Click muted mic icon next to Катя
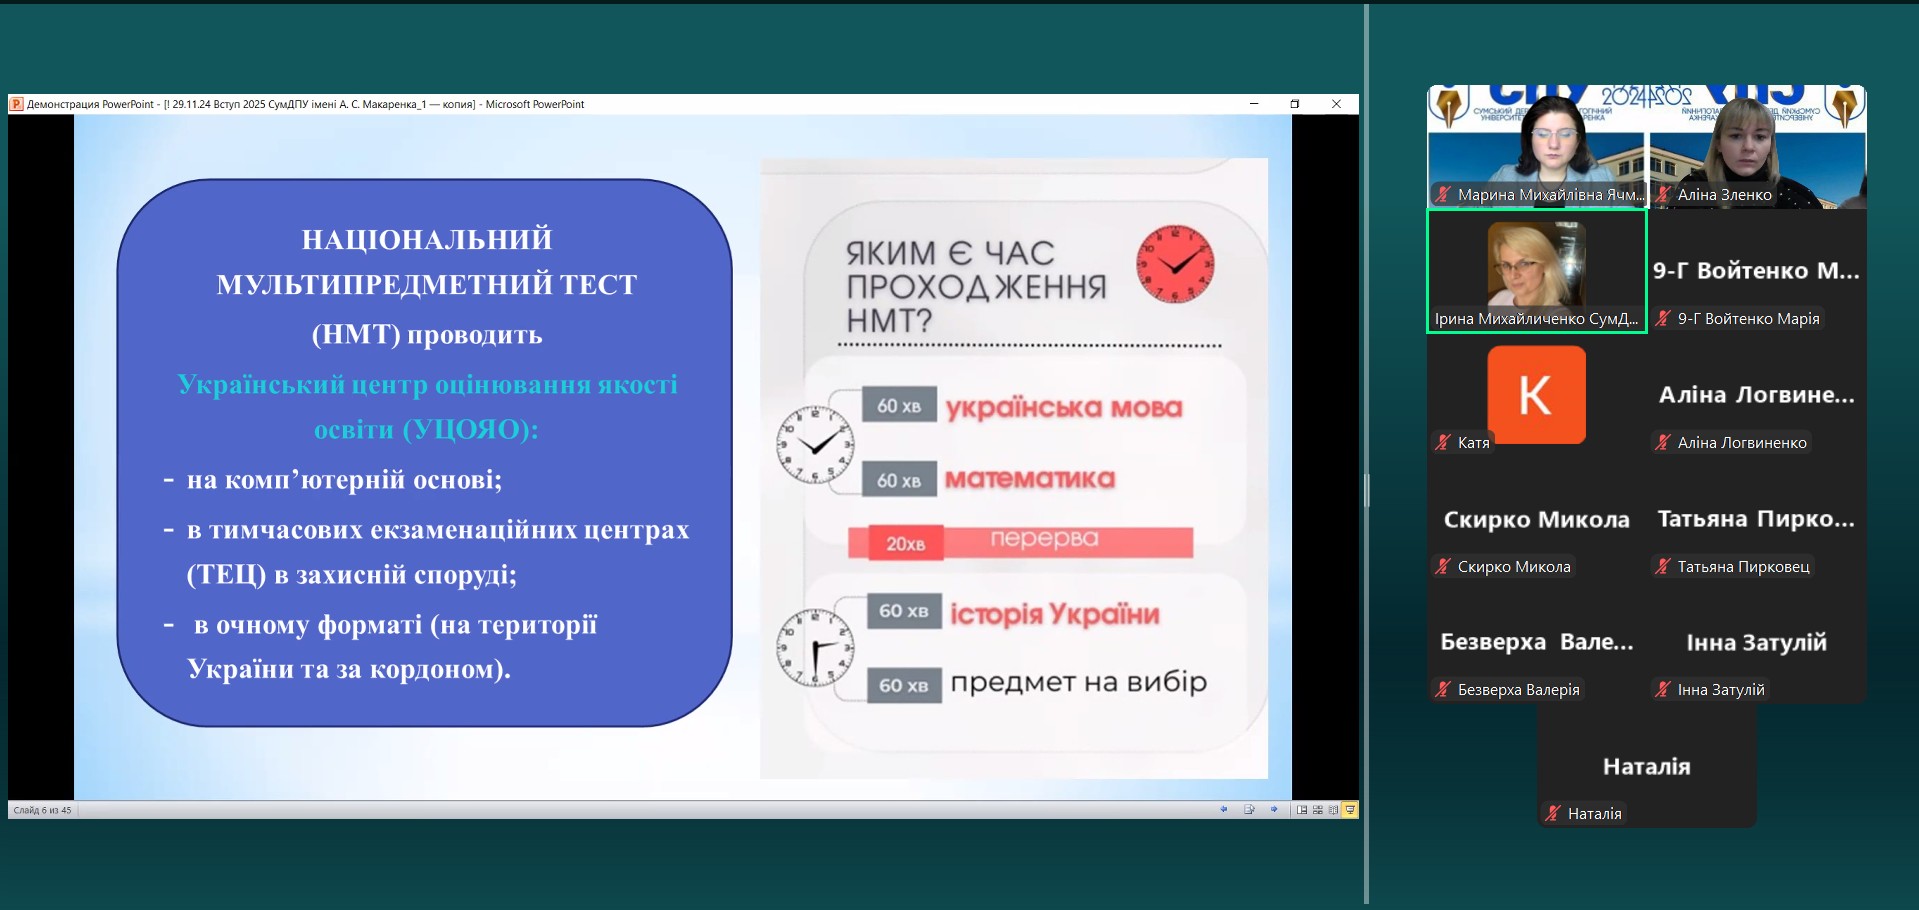This screenshot has width=1919, height=910. [x=1443, y=442]
